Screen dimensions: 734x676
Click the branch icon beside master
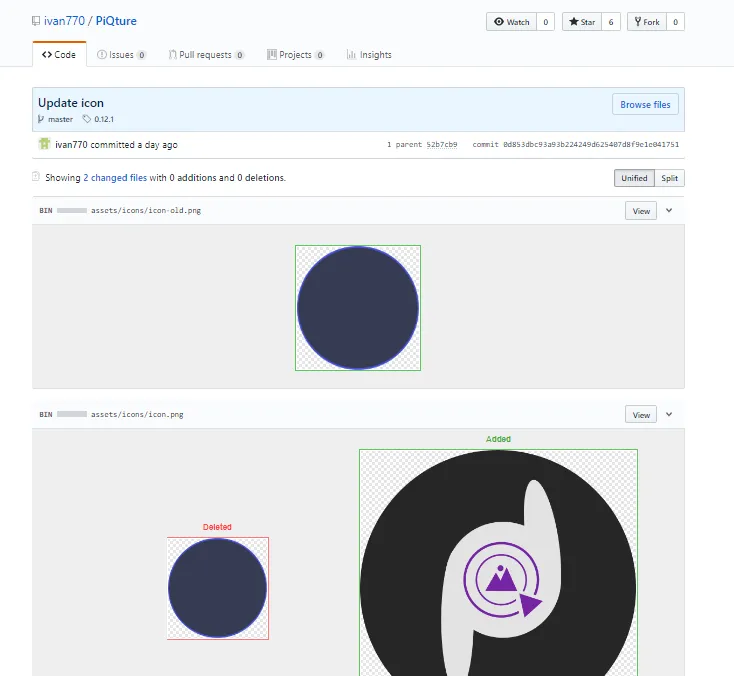(41, 119)
